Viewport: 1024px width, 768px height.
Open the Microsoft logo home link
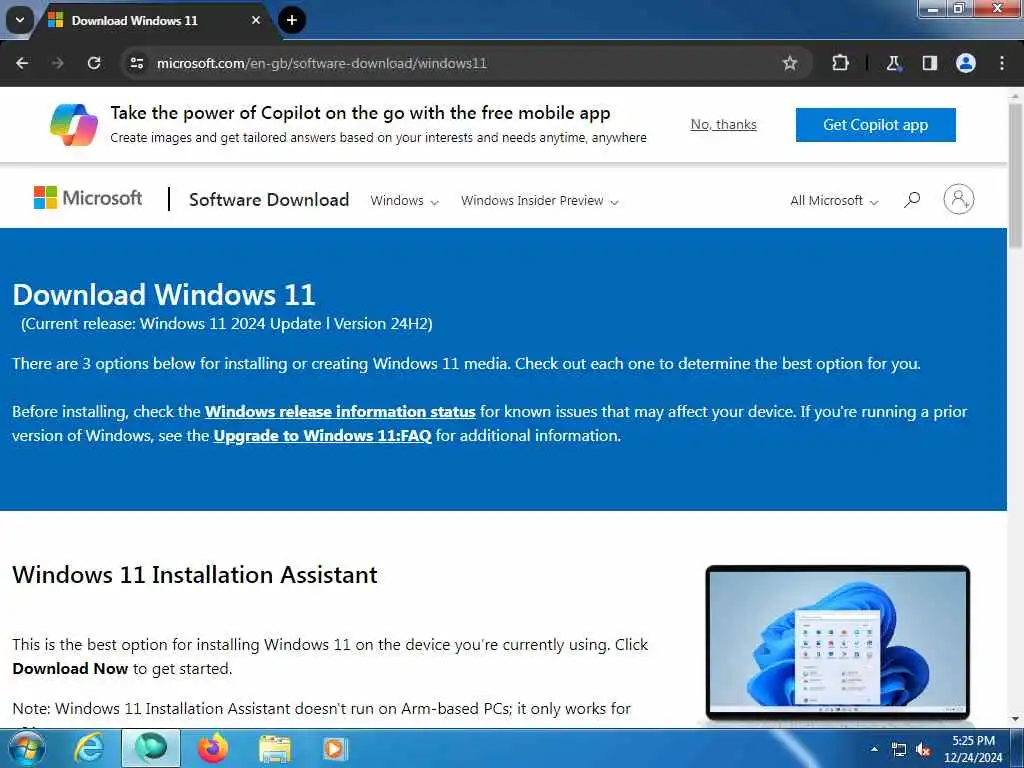pos(88,197)
